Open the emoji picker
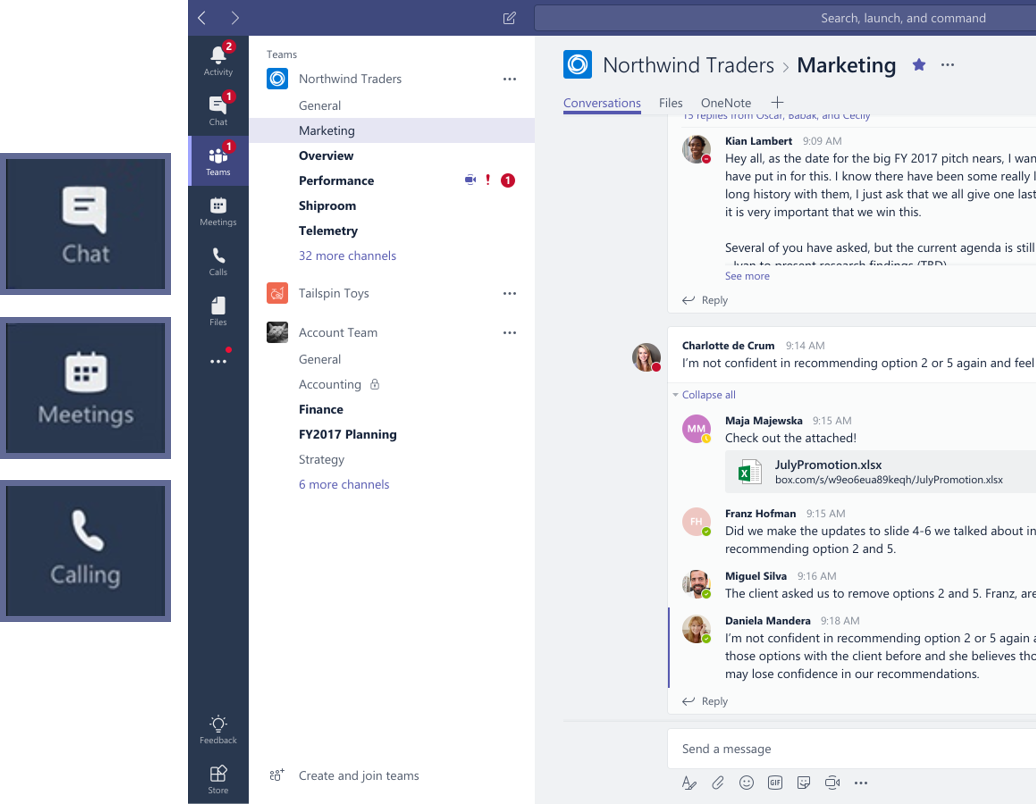 (747, 783)
